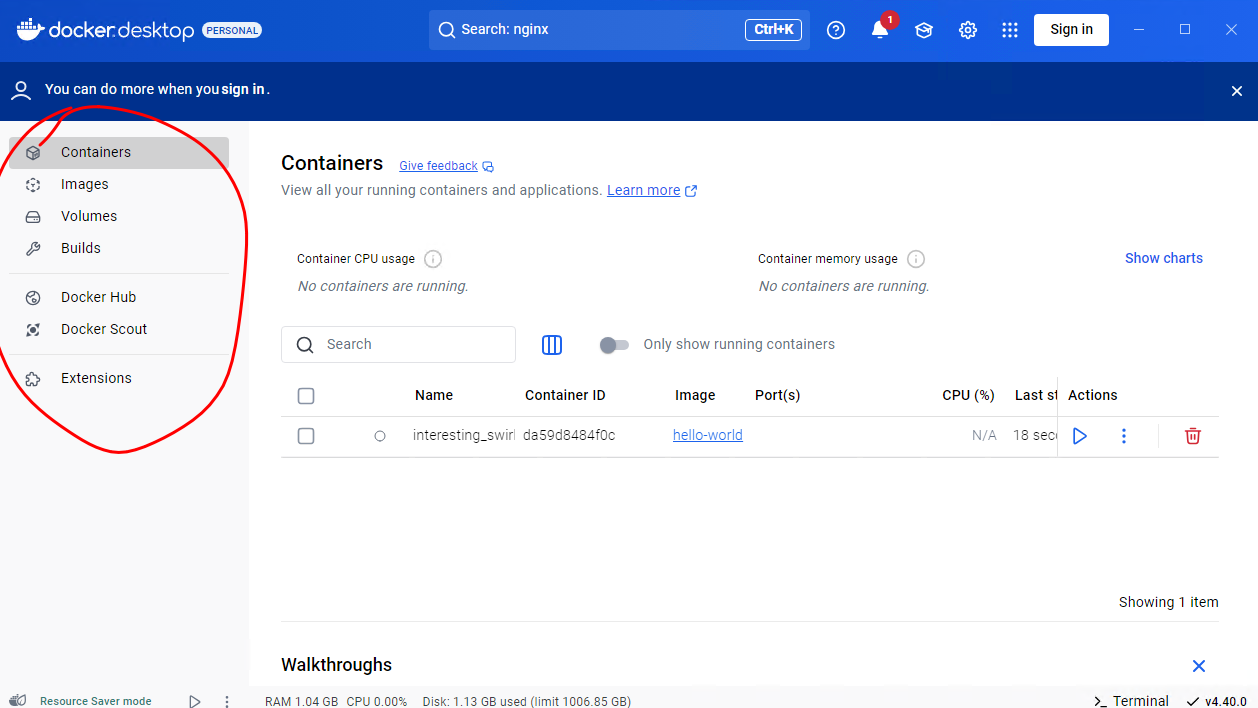Screen dimensions: 1258x708
Task: Sort by Name column header
Action: (x=434, y=395)
